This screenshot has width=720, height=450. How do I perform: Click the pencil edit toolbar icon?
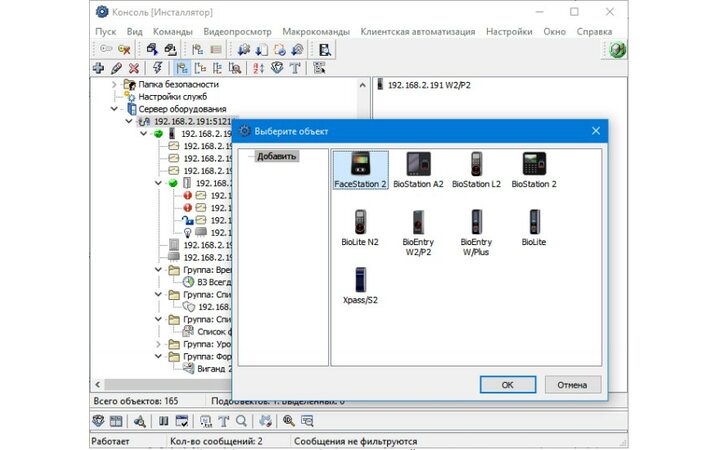point(116,68)
